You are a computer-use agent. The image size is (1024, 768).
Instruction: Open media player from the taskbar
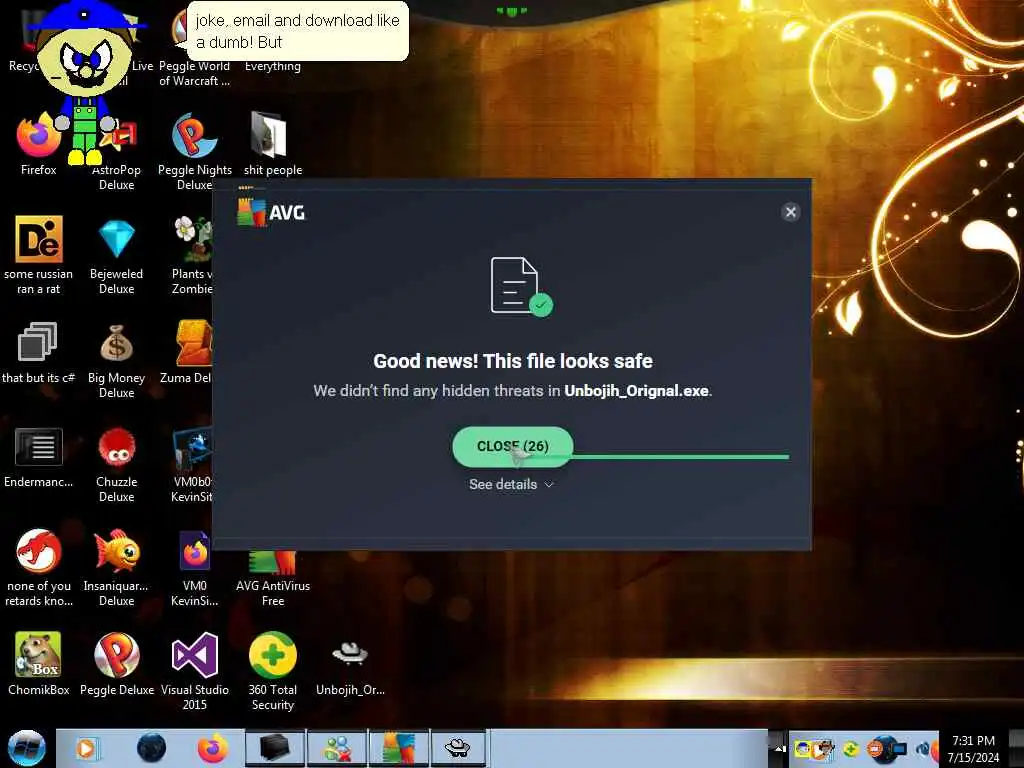(87, 748)
